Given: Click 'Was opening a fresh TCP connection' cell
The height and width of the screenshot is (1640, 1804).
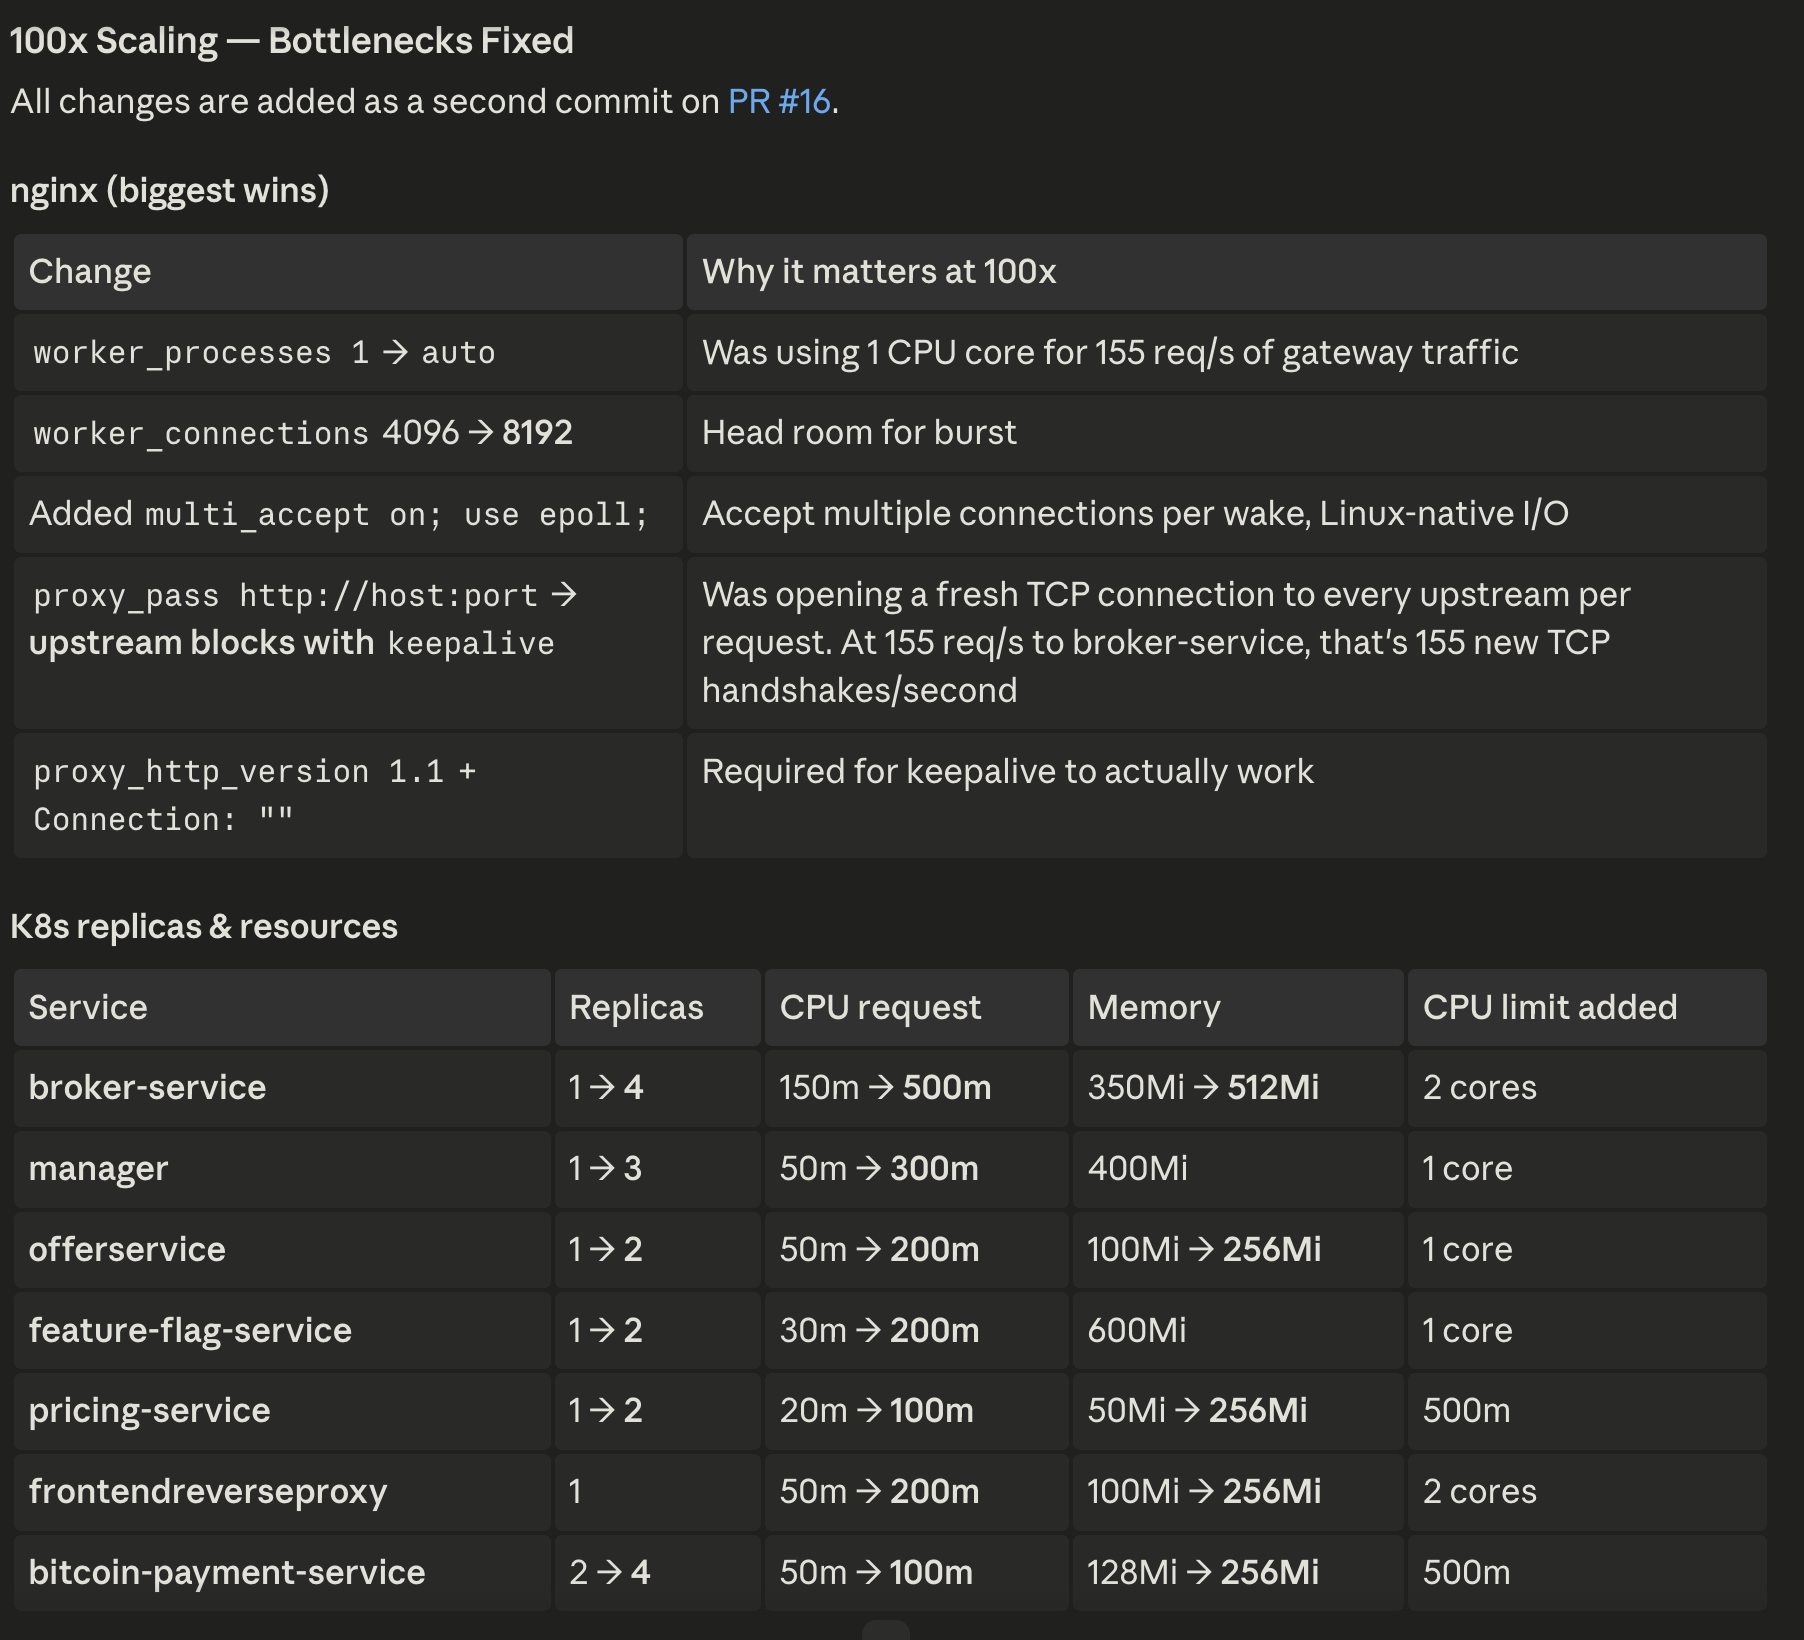Looking at the screenshot, I should (1226, 643).
